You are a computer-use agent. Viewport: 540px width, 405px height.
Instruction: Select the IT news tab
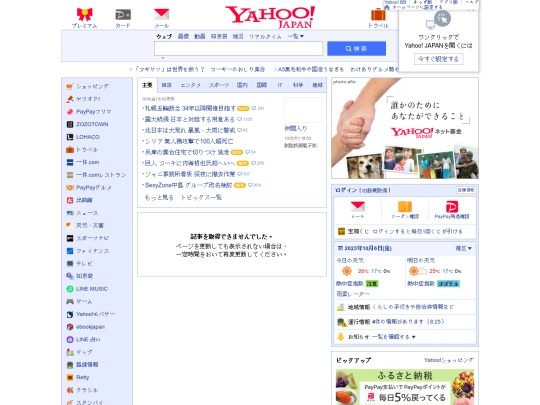point(280,85)
